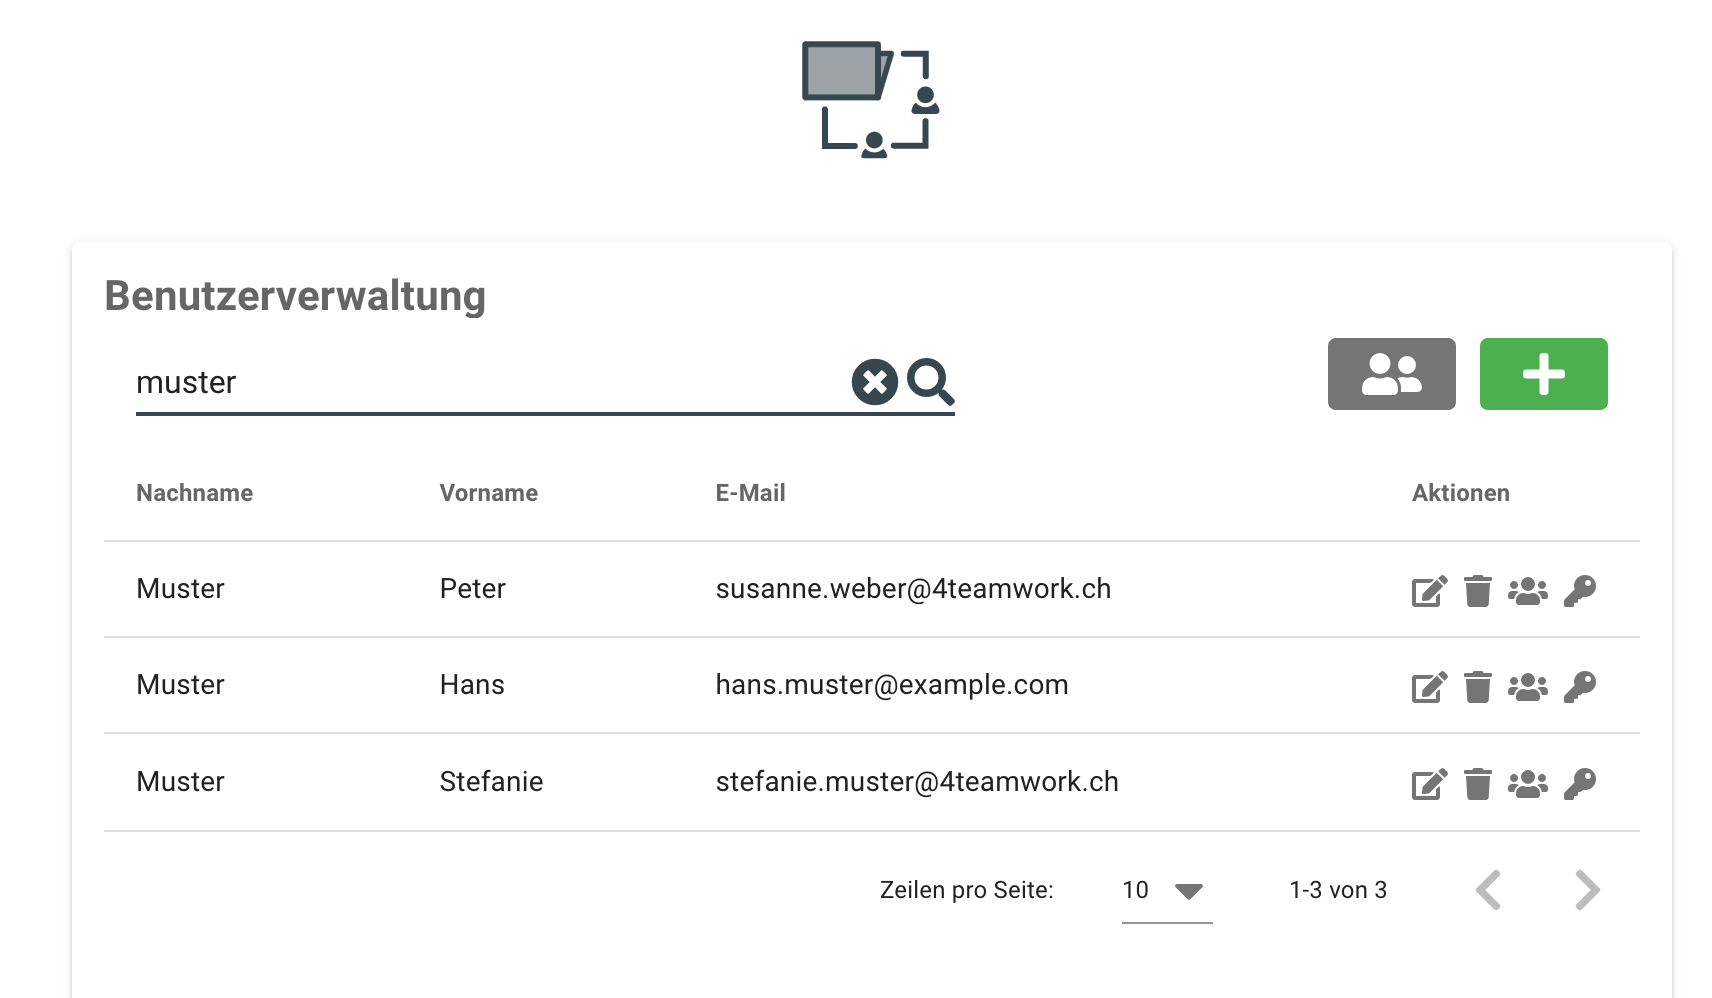Screen dimensions: 1712x998
Task: Click key icon for Peter Muster
Action: tap(1579, 591)
